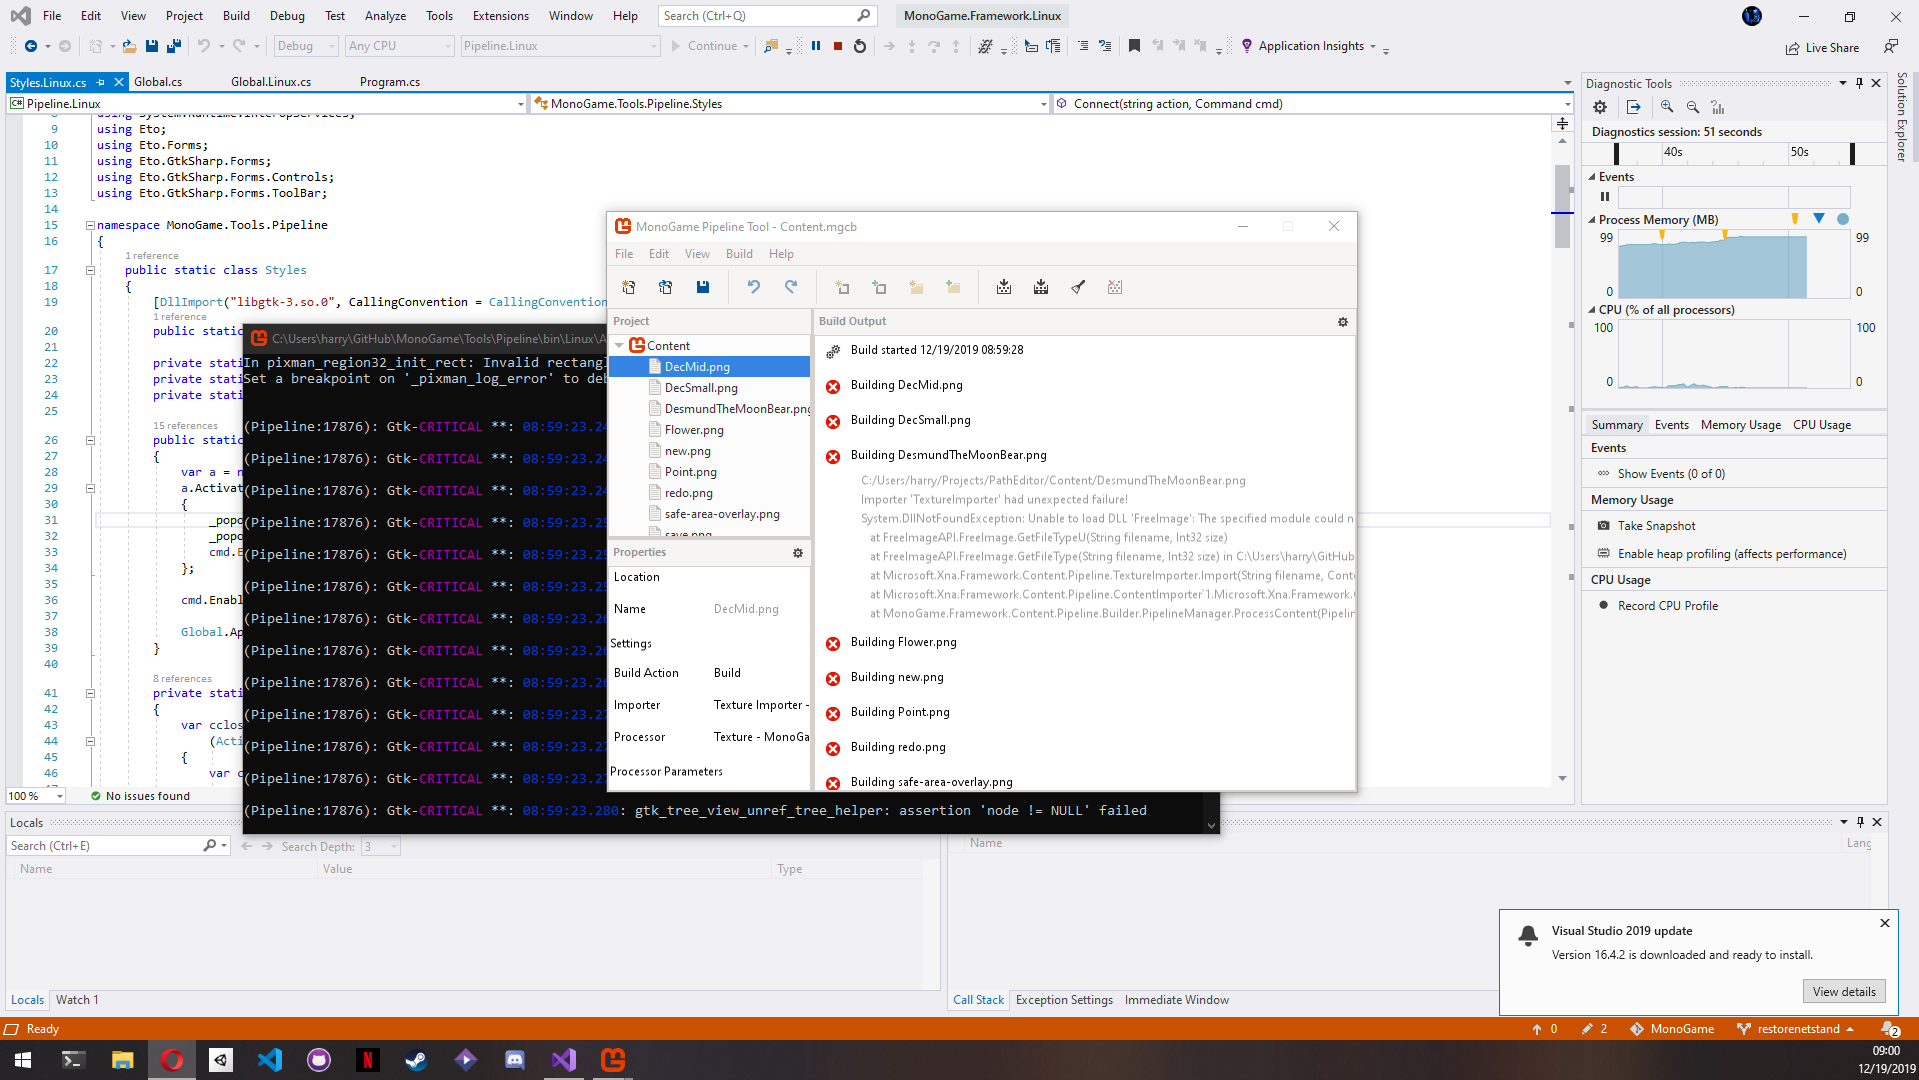
Task: Open MonoGame Pipeline Tool from the taskbar
Action: [x=612, y=1059]
